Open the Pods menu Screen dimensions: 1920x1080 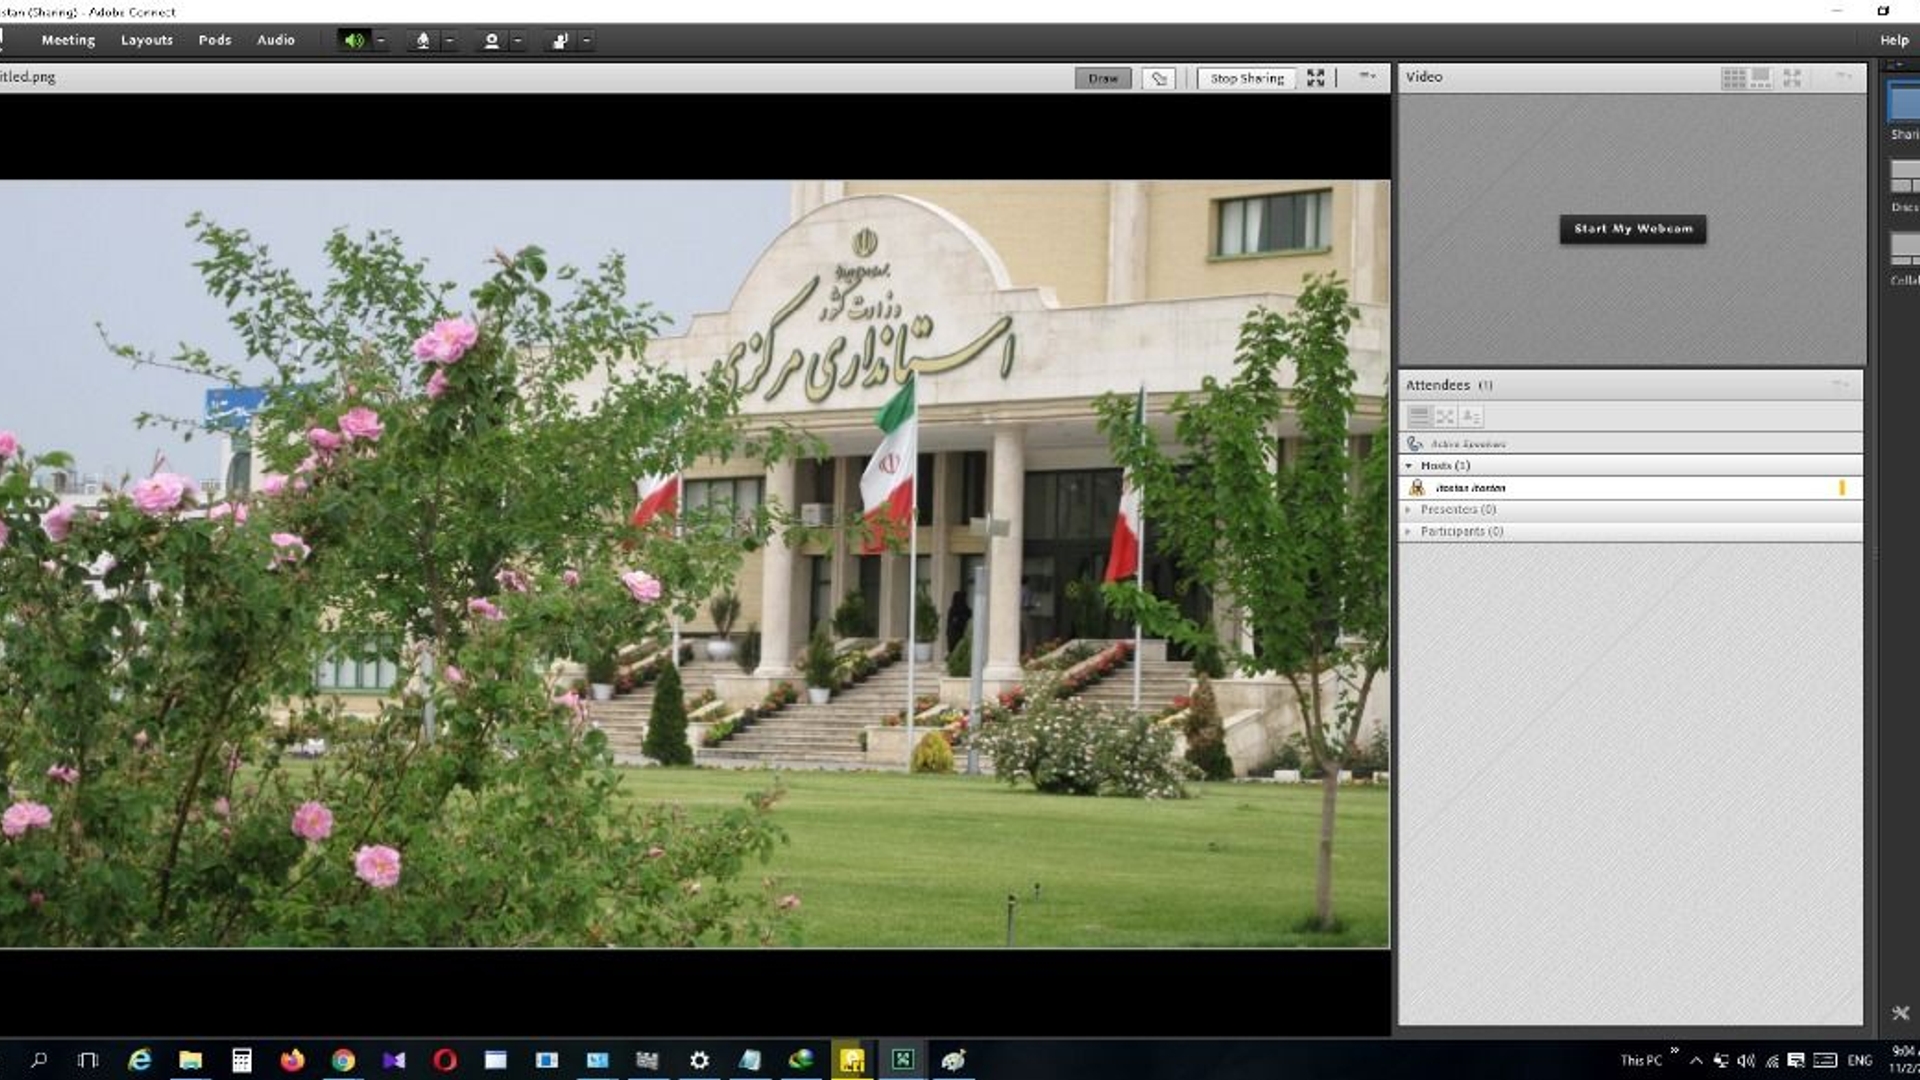click(x=214, y=40)
